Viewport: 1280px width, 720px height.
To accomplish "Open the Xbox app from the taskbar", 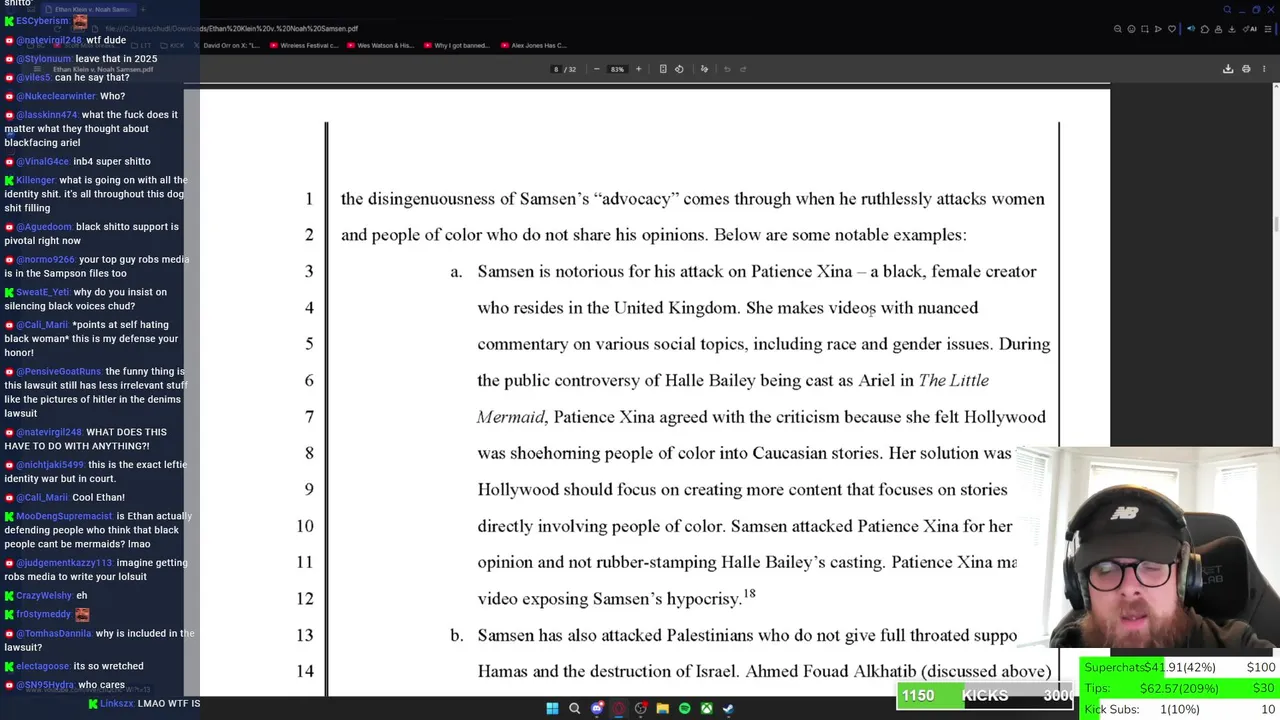I will [x=706, y=708].
